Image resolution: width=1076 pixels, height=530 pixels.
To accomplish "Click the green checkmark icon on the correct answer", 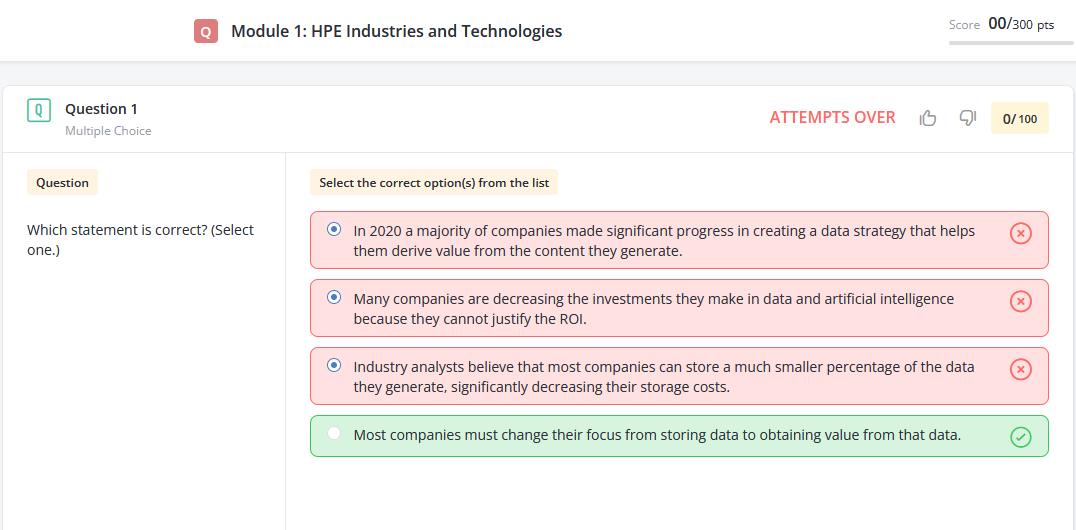I will tap(1020, 436).
